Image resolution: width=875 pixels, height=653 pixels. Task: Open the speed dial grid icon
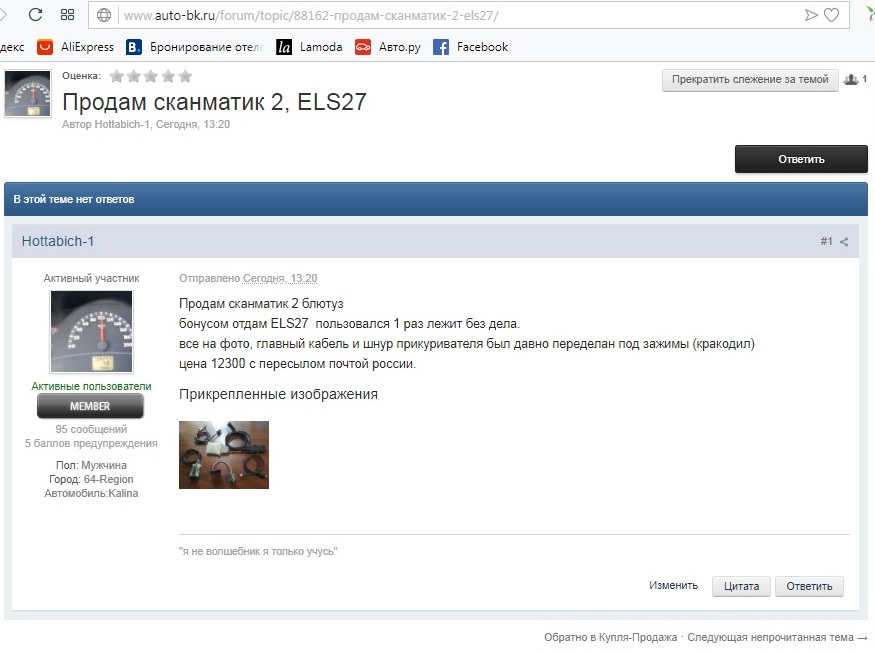tap(67, 15)
